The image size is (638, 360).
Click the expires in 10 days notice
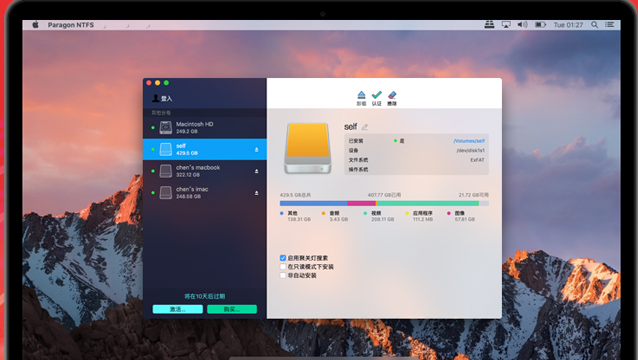(x=205, y=296)
